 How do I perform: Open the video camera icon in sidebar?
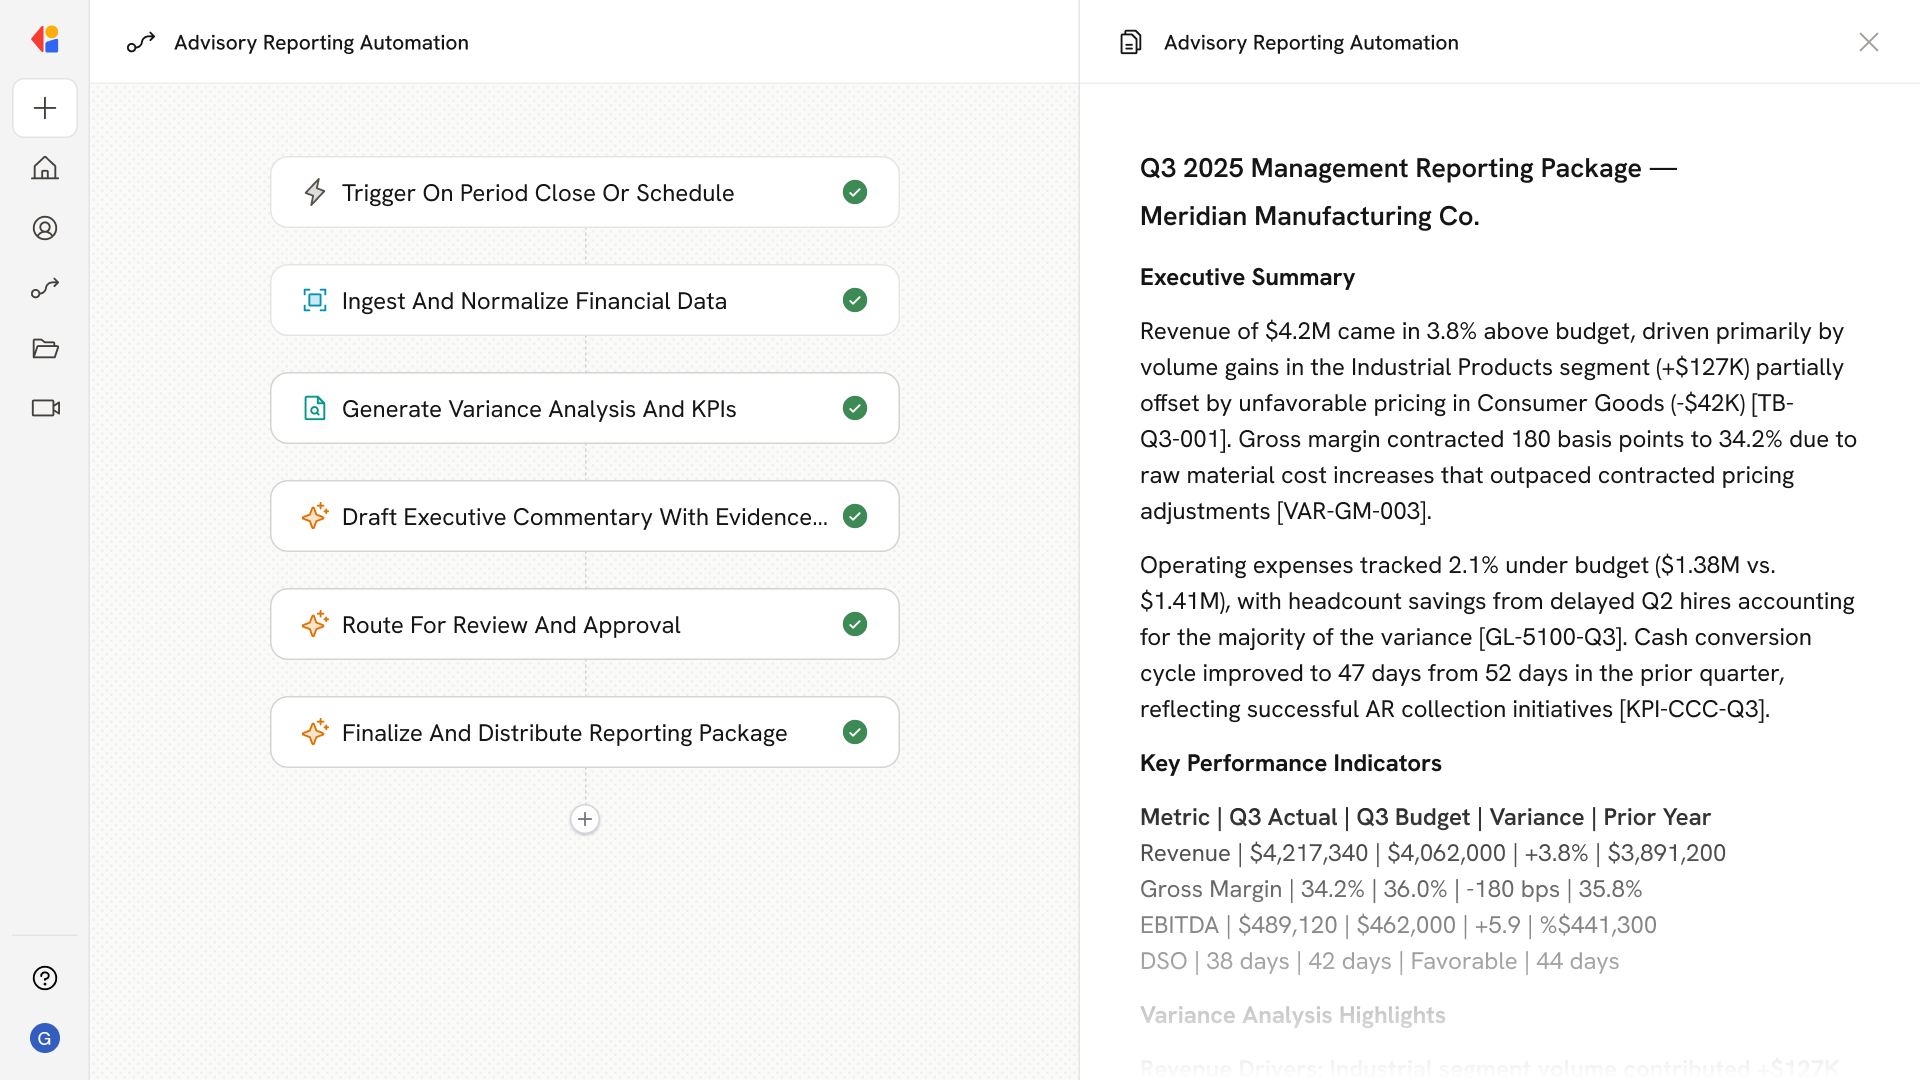click(x=45, y=408)
